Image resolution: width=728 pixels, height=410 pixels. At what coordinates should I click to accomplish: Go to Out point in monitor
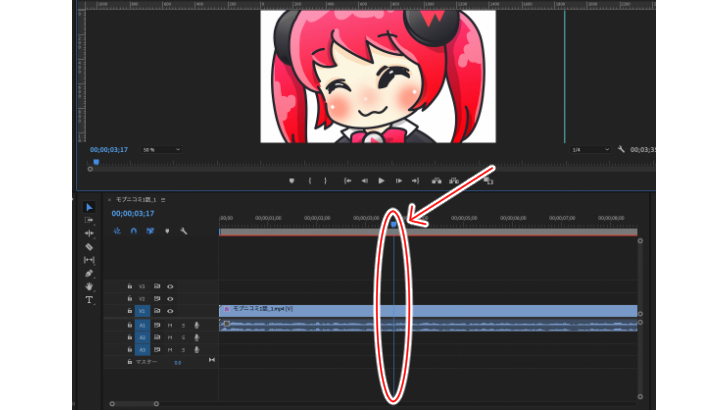point(415,181)
